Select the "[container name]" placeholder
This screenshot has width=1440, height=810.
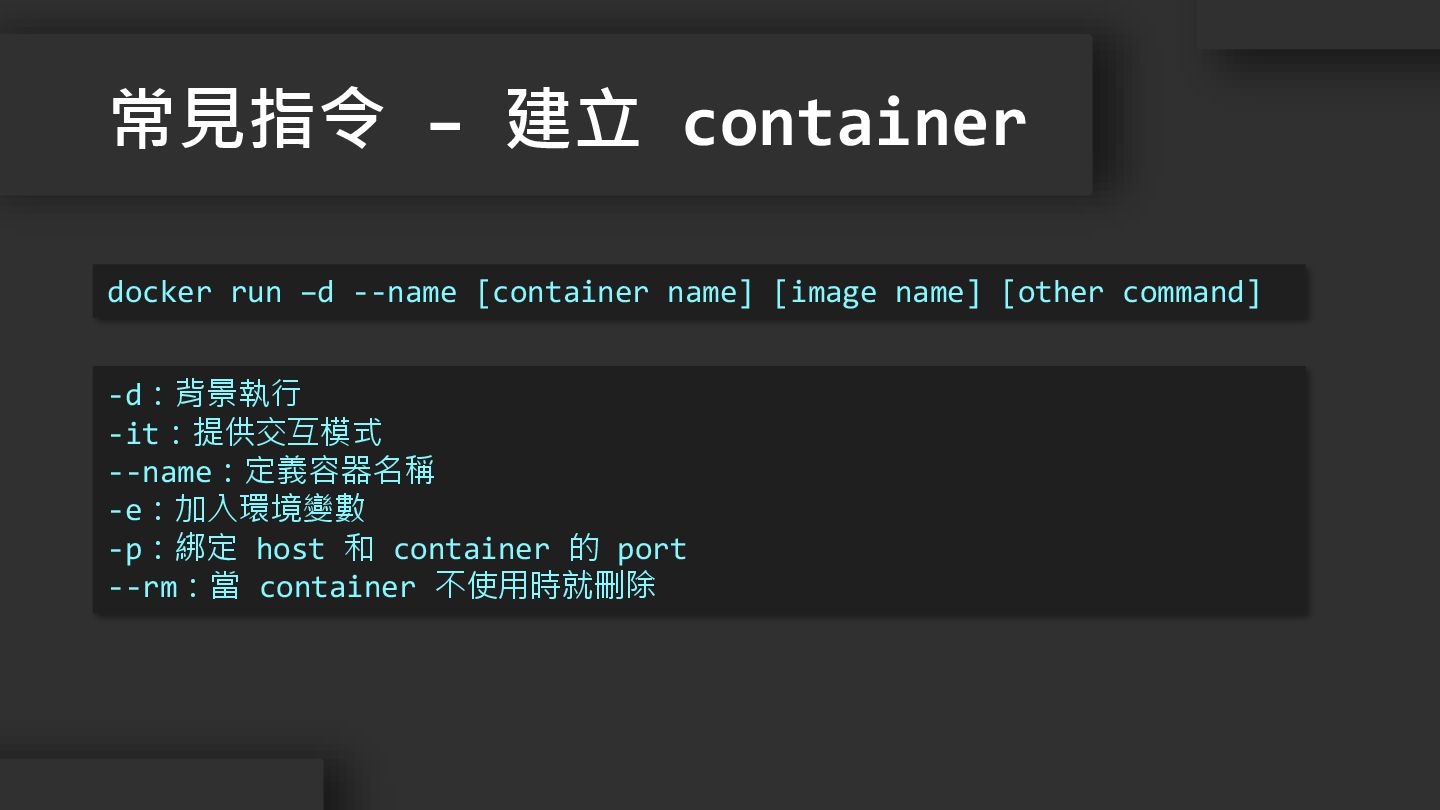click(x=614, y=292)
